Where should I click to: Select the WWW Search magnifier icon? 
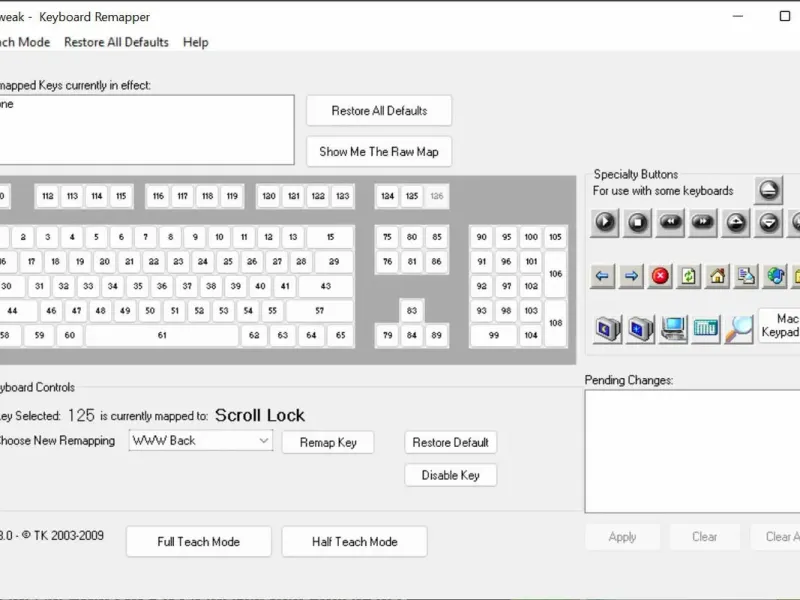click(738, 329)
